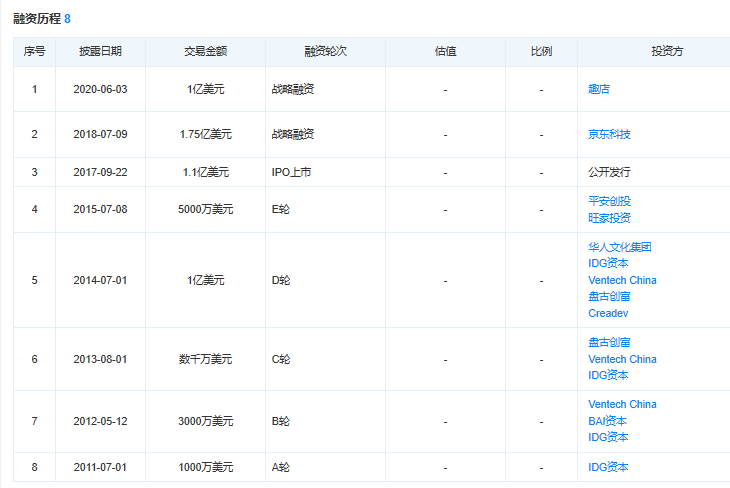Select the date 2018-07-09

(100, 134)
